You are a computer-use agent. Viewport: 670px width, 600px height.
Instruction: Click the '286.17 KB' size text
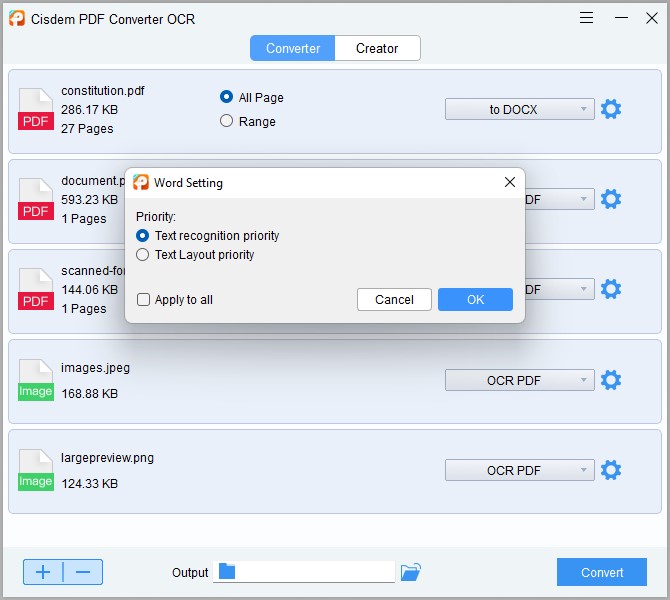[x=89, y=110]
